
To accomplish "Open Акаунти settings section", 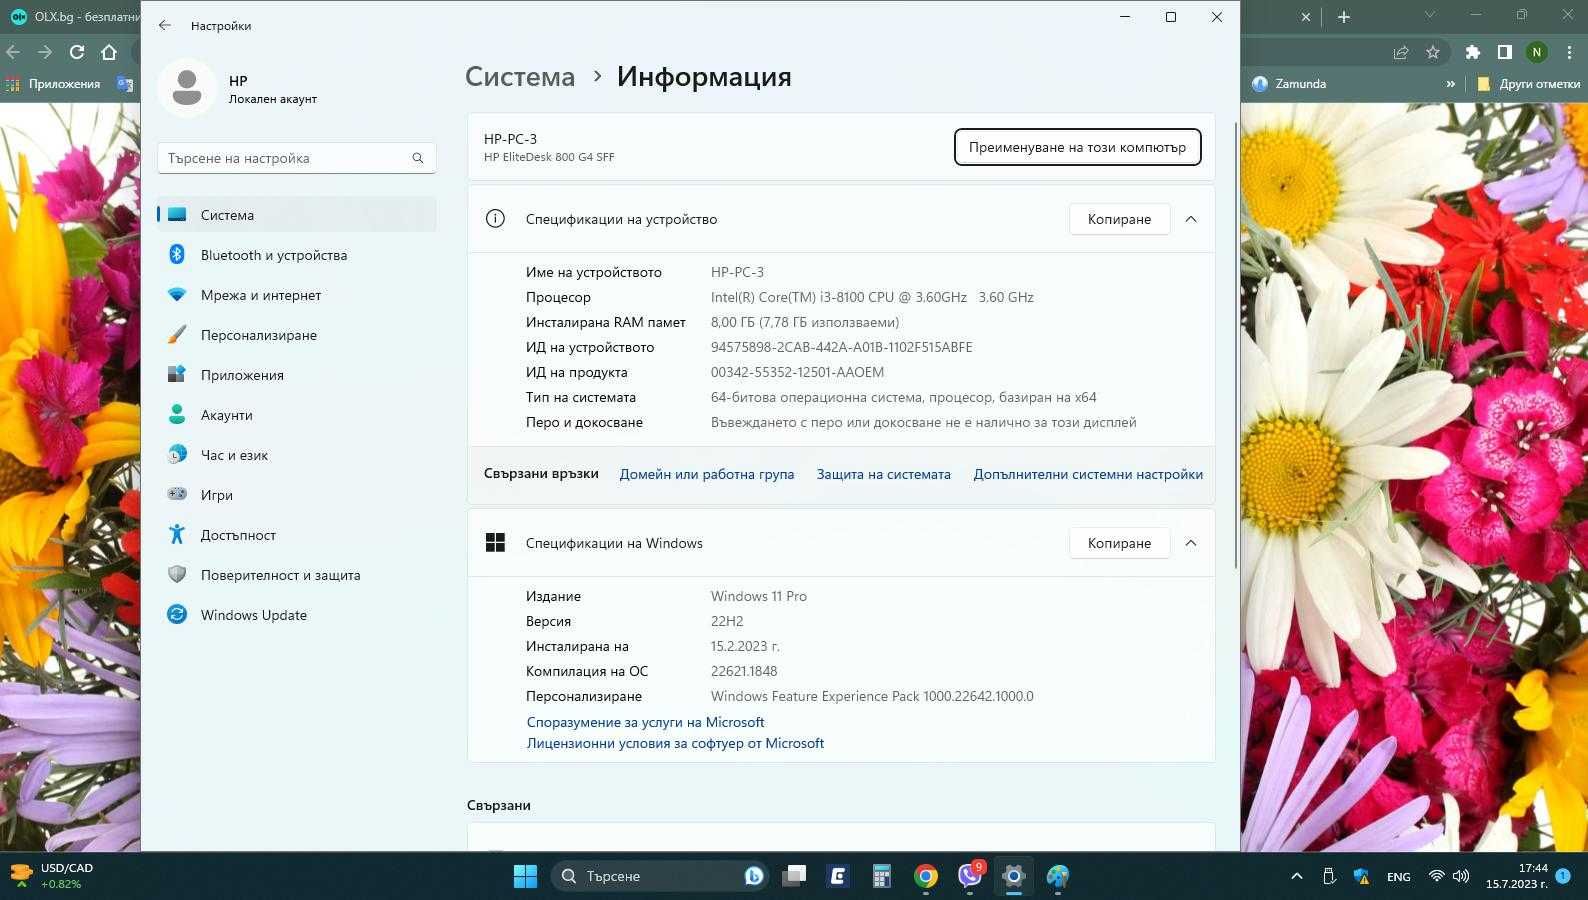I will click(296, 415).
